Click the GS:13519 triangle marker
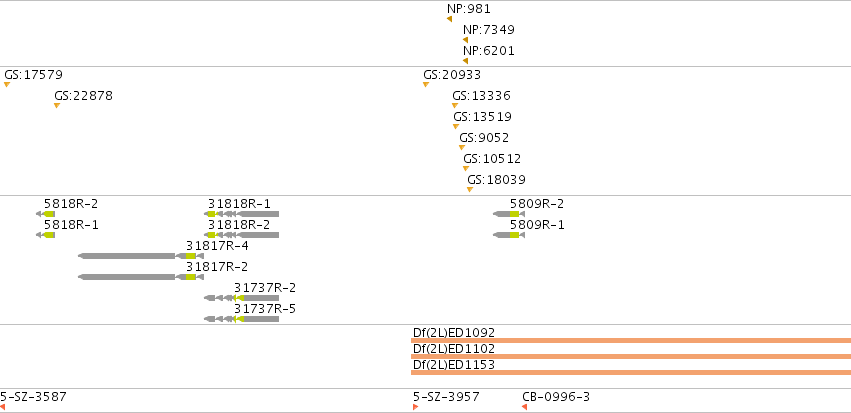Screen dimensions: 851x413 (x=456, y=126)
